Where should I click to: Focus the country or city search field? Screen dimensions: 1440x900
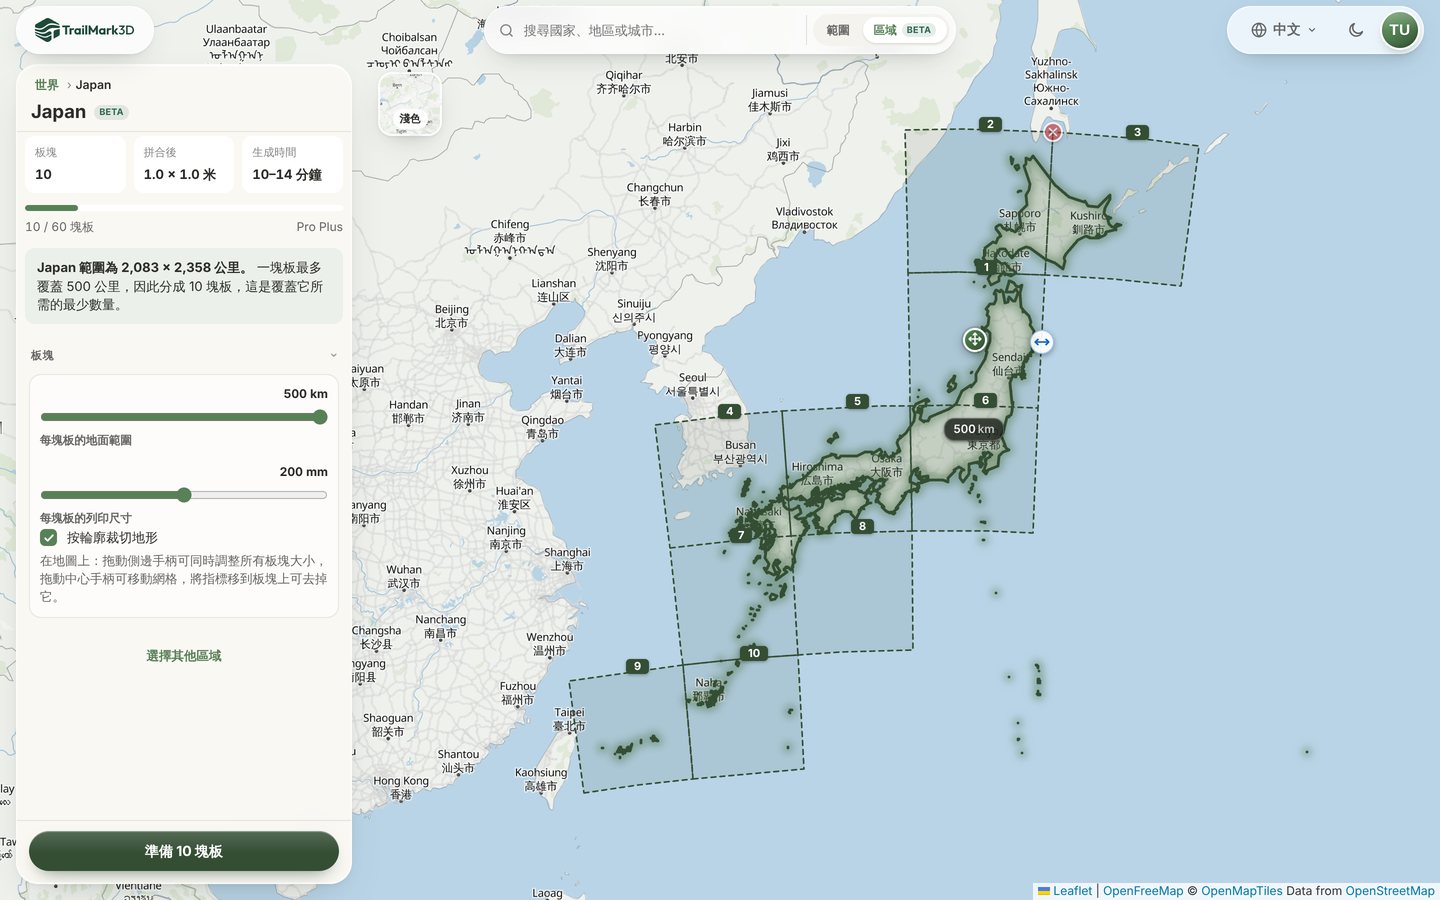pos(660,31)
